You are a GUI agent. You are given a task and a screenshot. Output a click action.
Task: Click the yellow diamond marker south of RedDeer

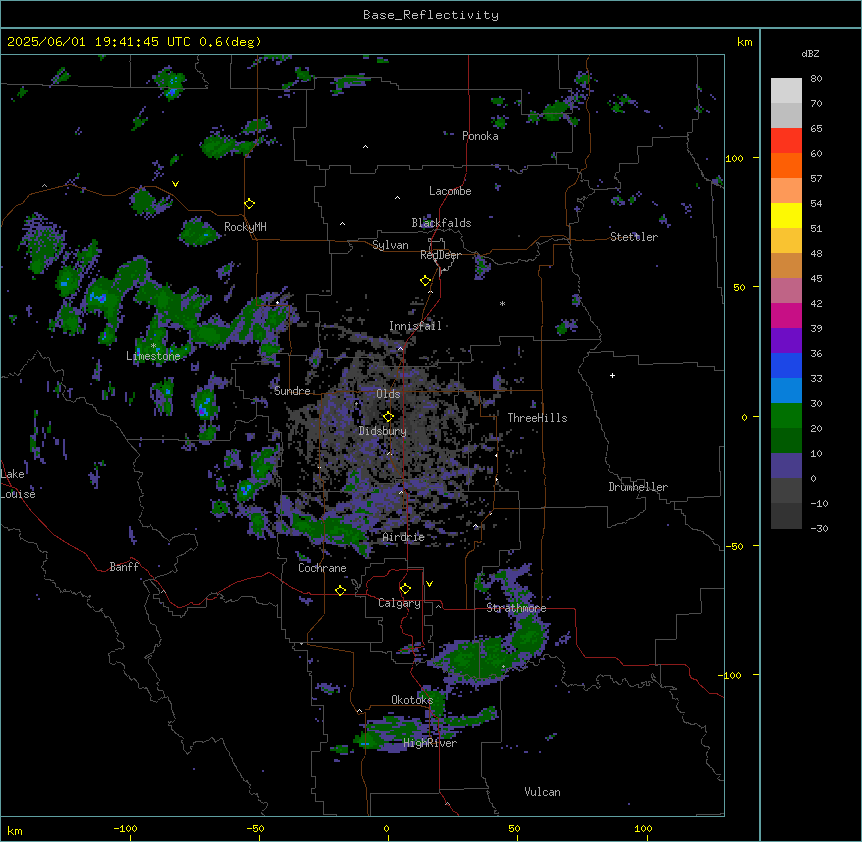click(426, 281)
